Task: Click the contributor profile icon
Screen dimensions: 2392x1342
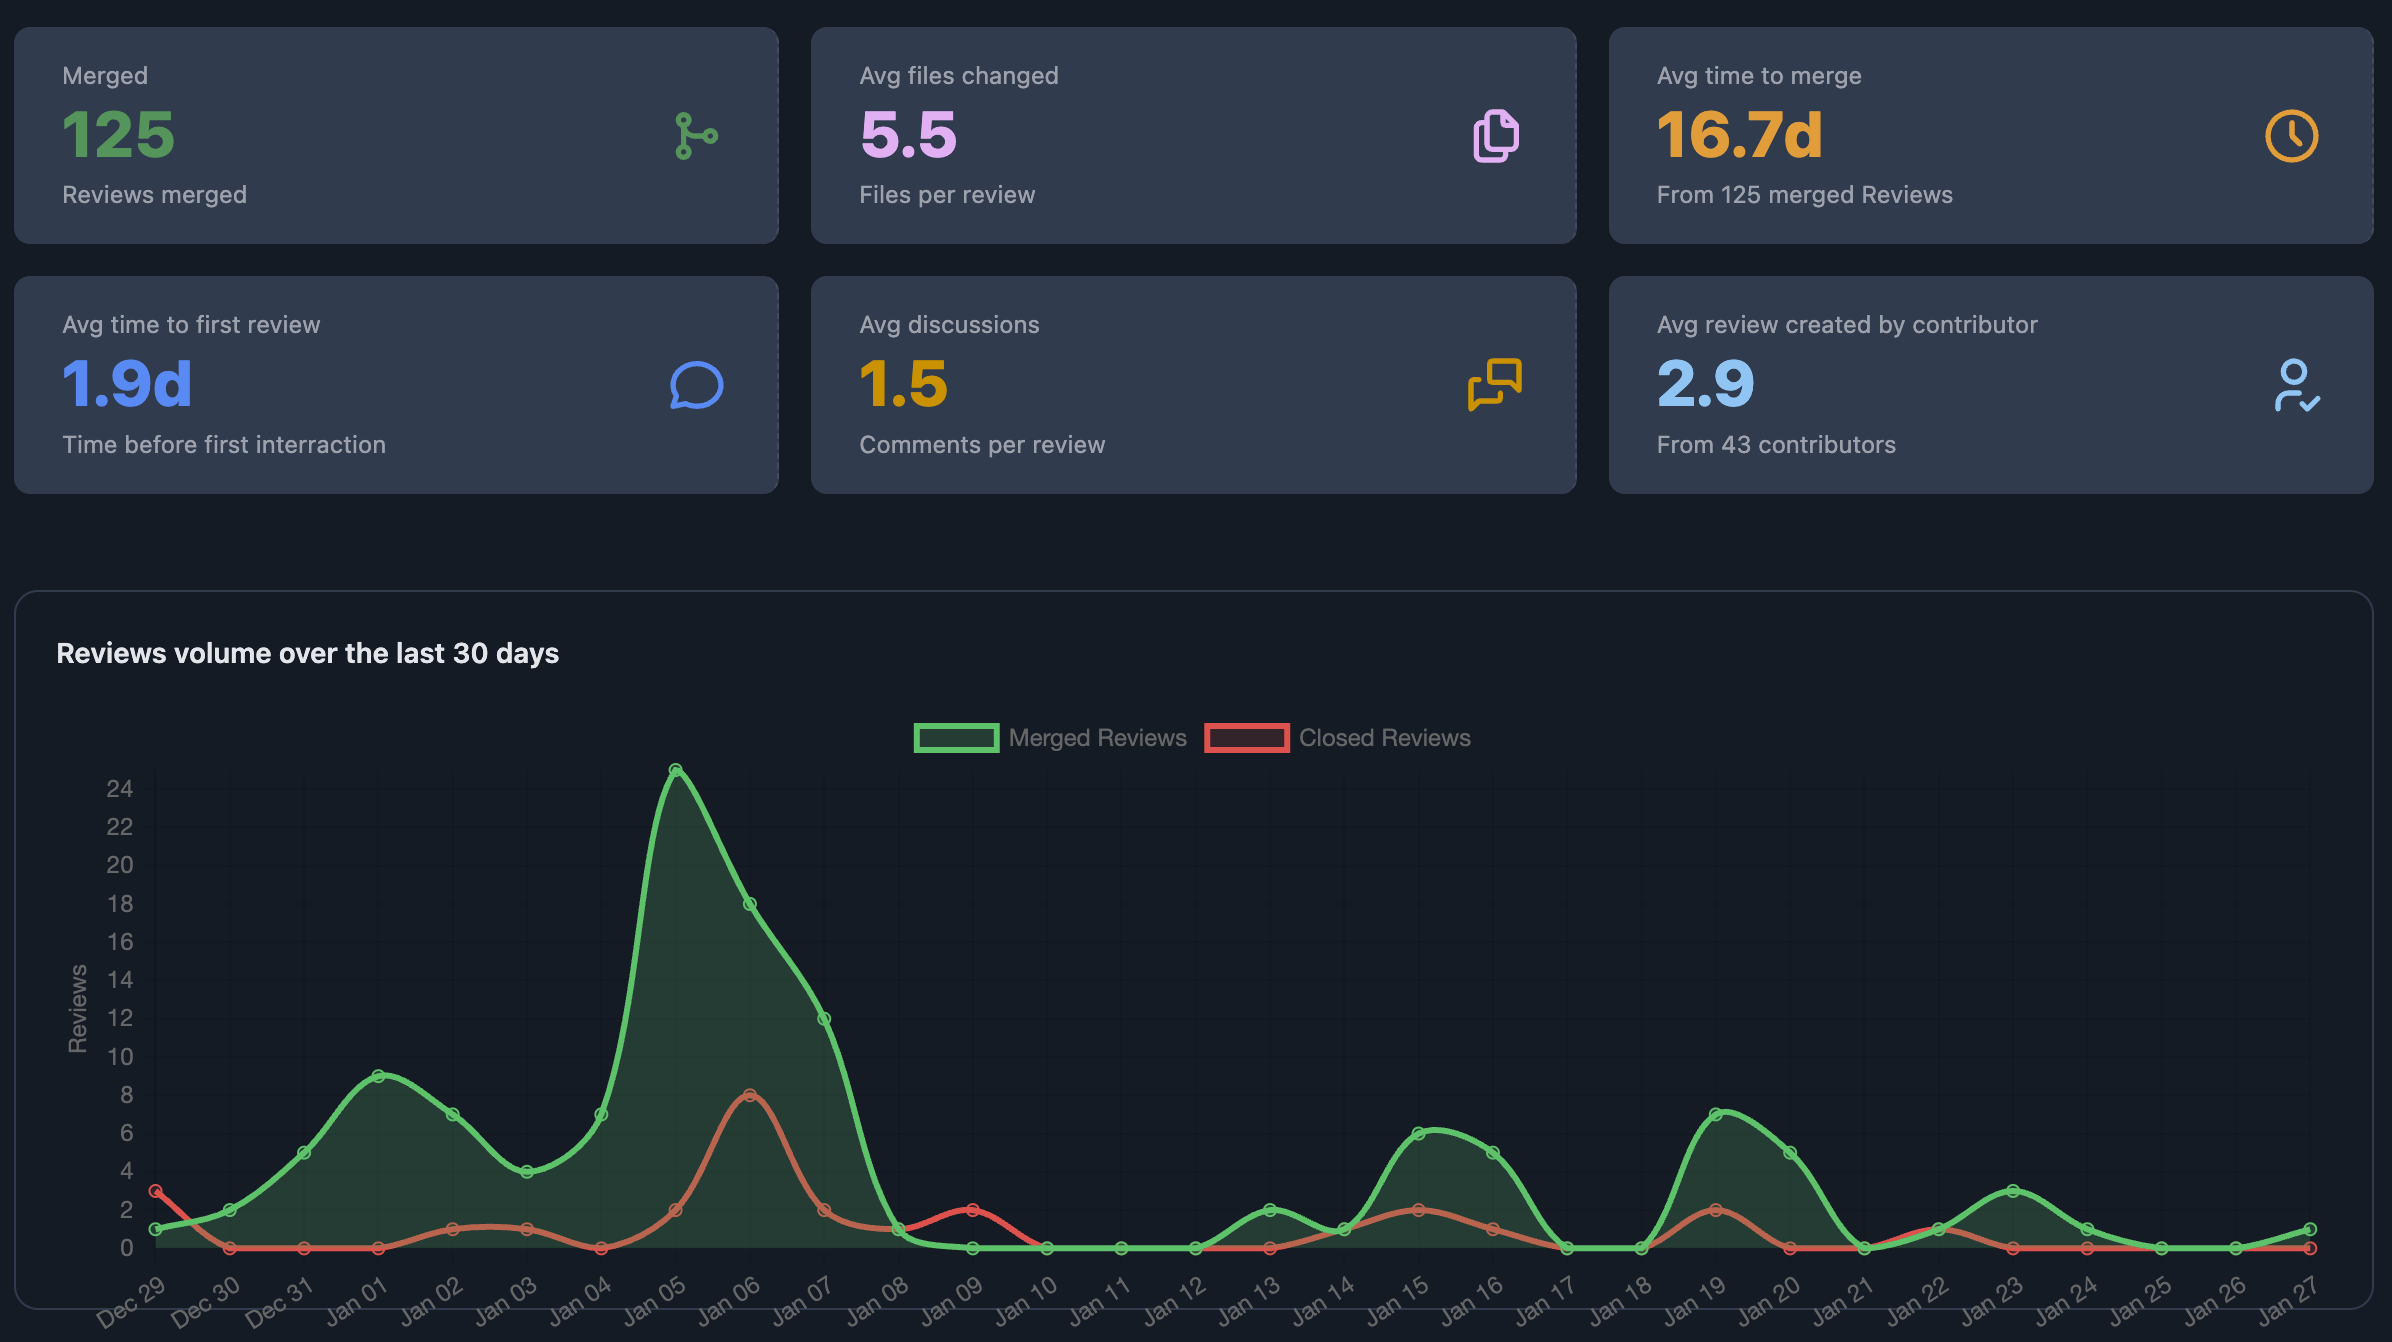Action: 2295,385
